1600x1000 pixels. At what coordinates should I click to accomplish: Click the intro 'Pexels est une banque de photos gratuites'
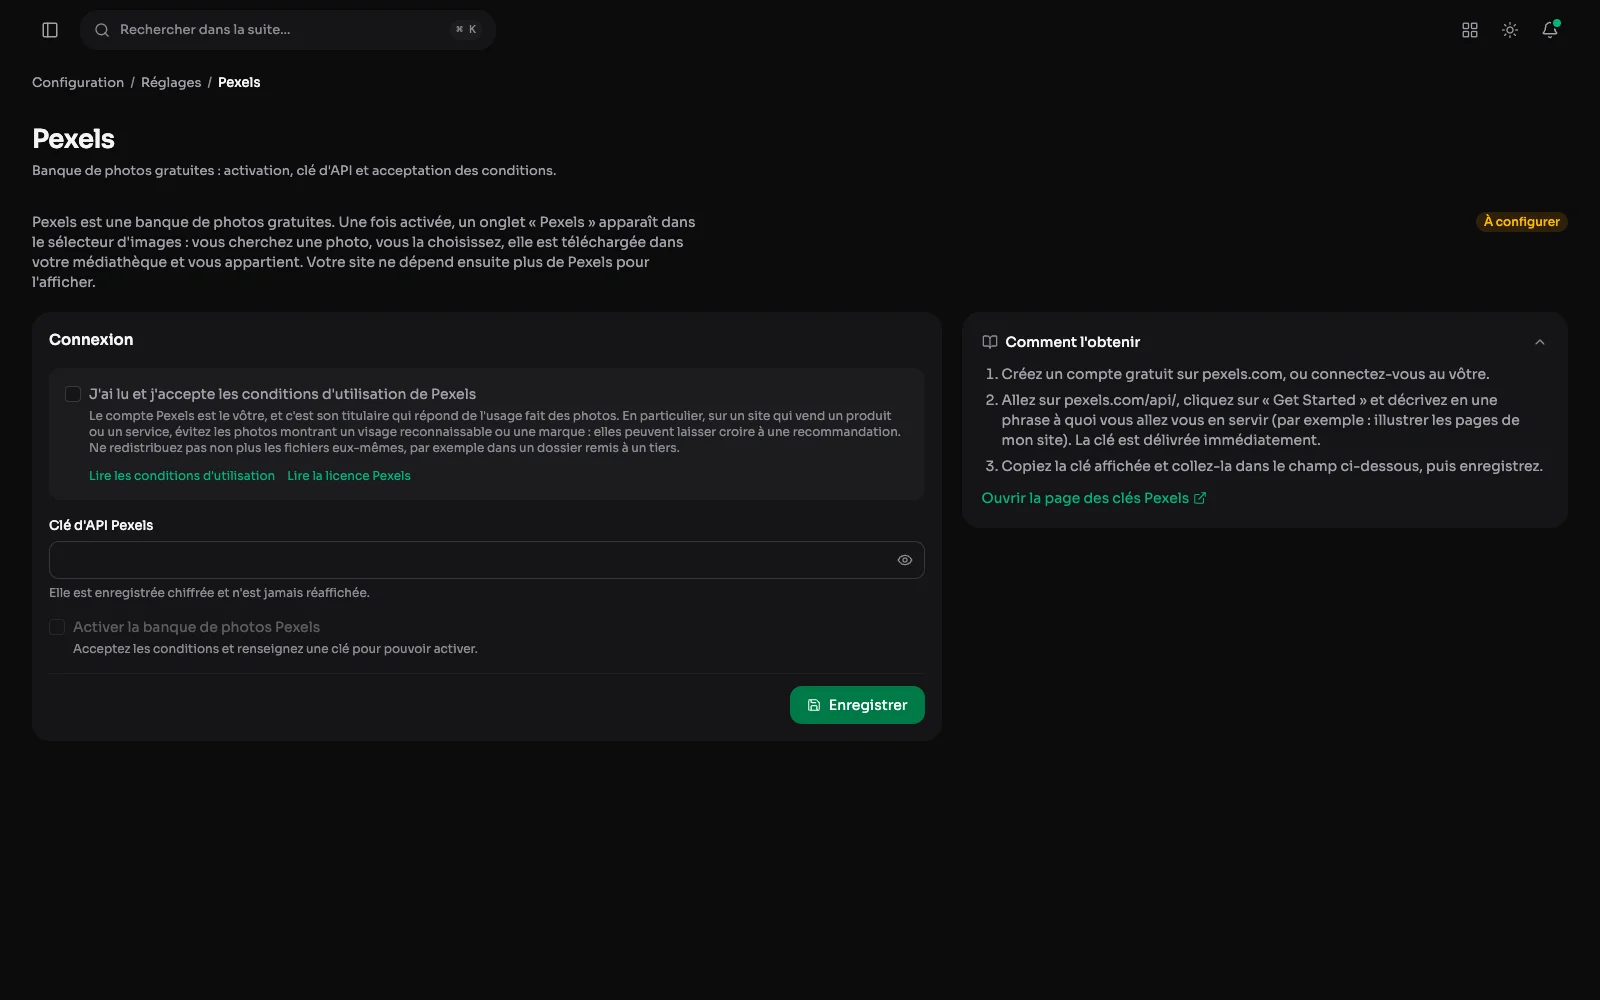tap(363, 252)
